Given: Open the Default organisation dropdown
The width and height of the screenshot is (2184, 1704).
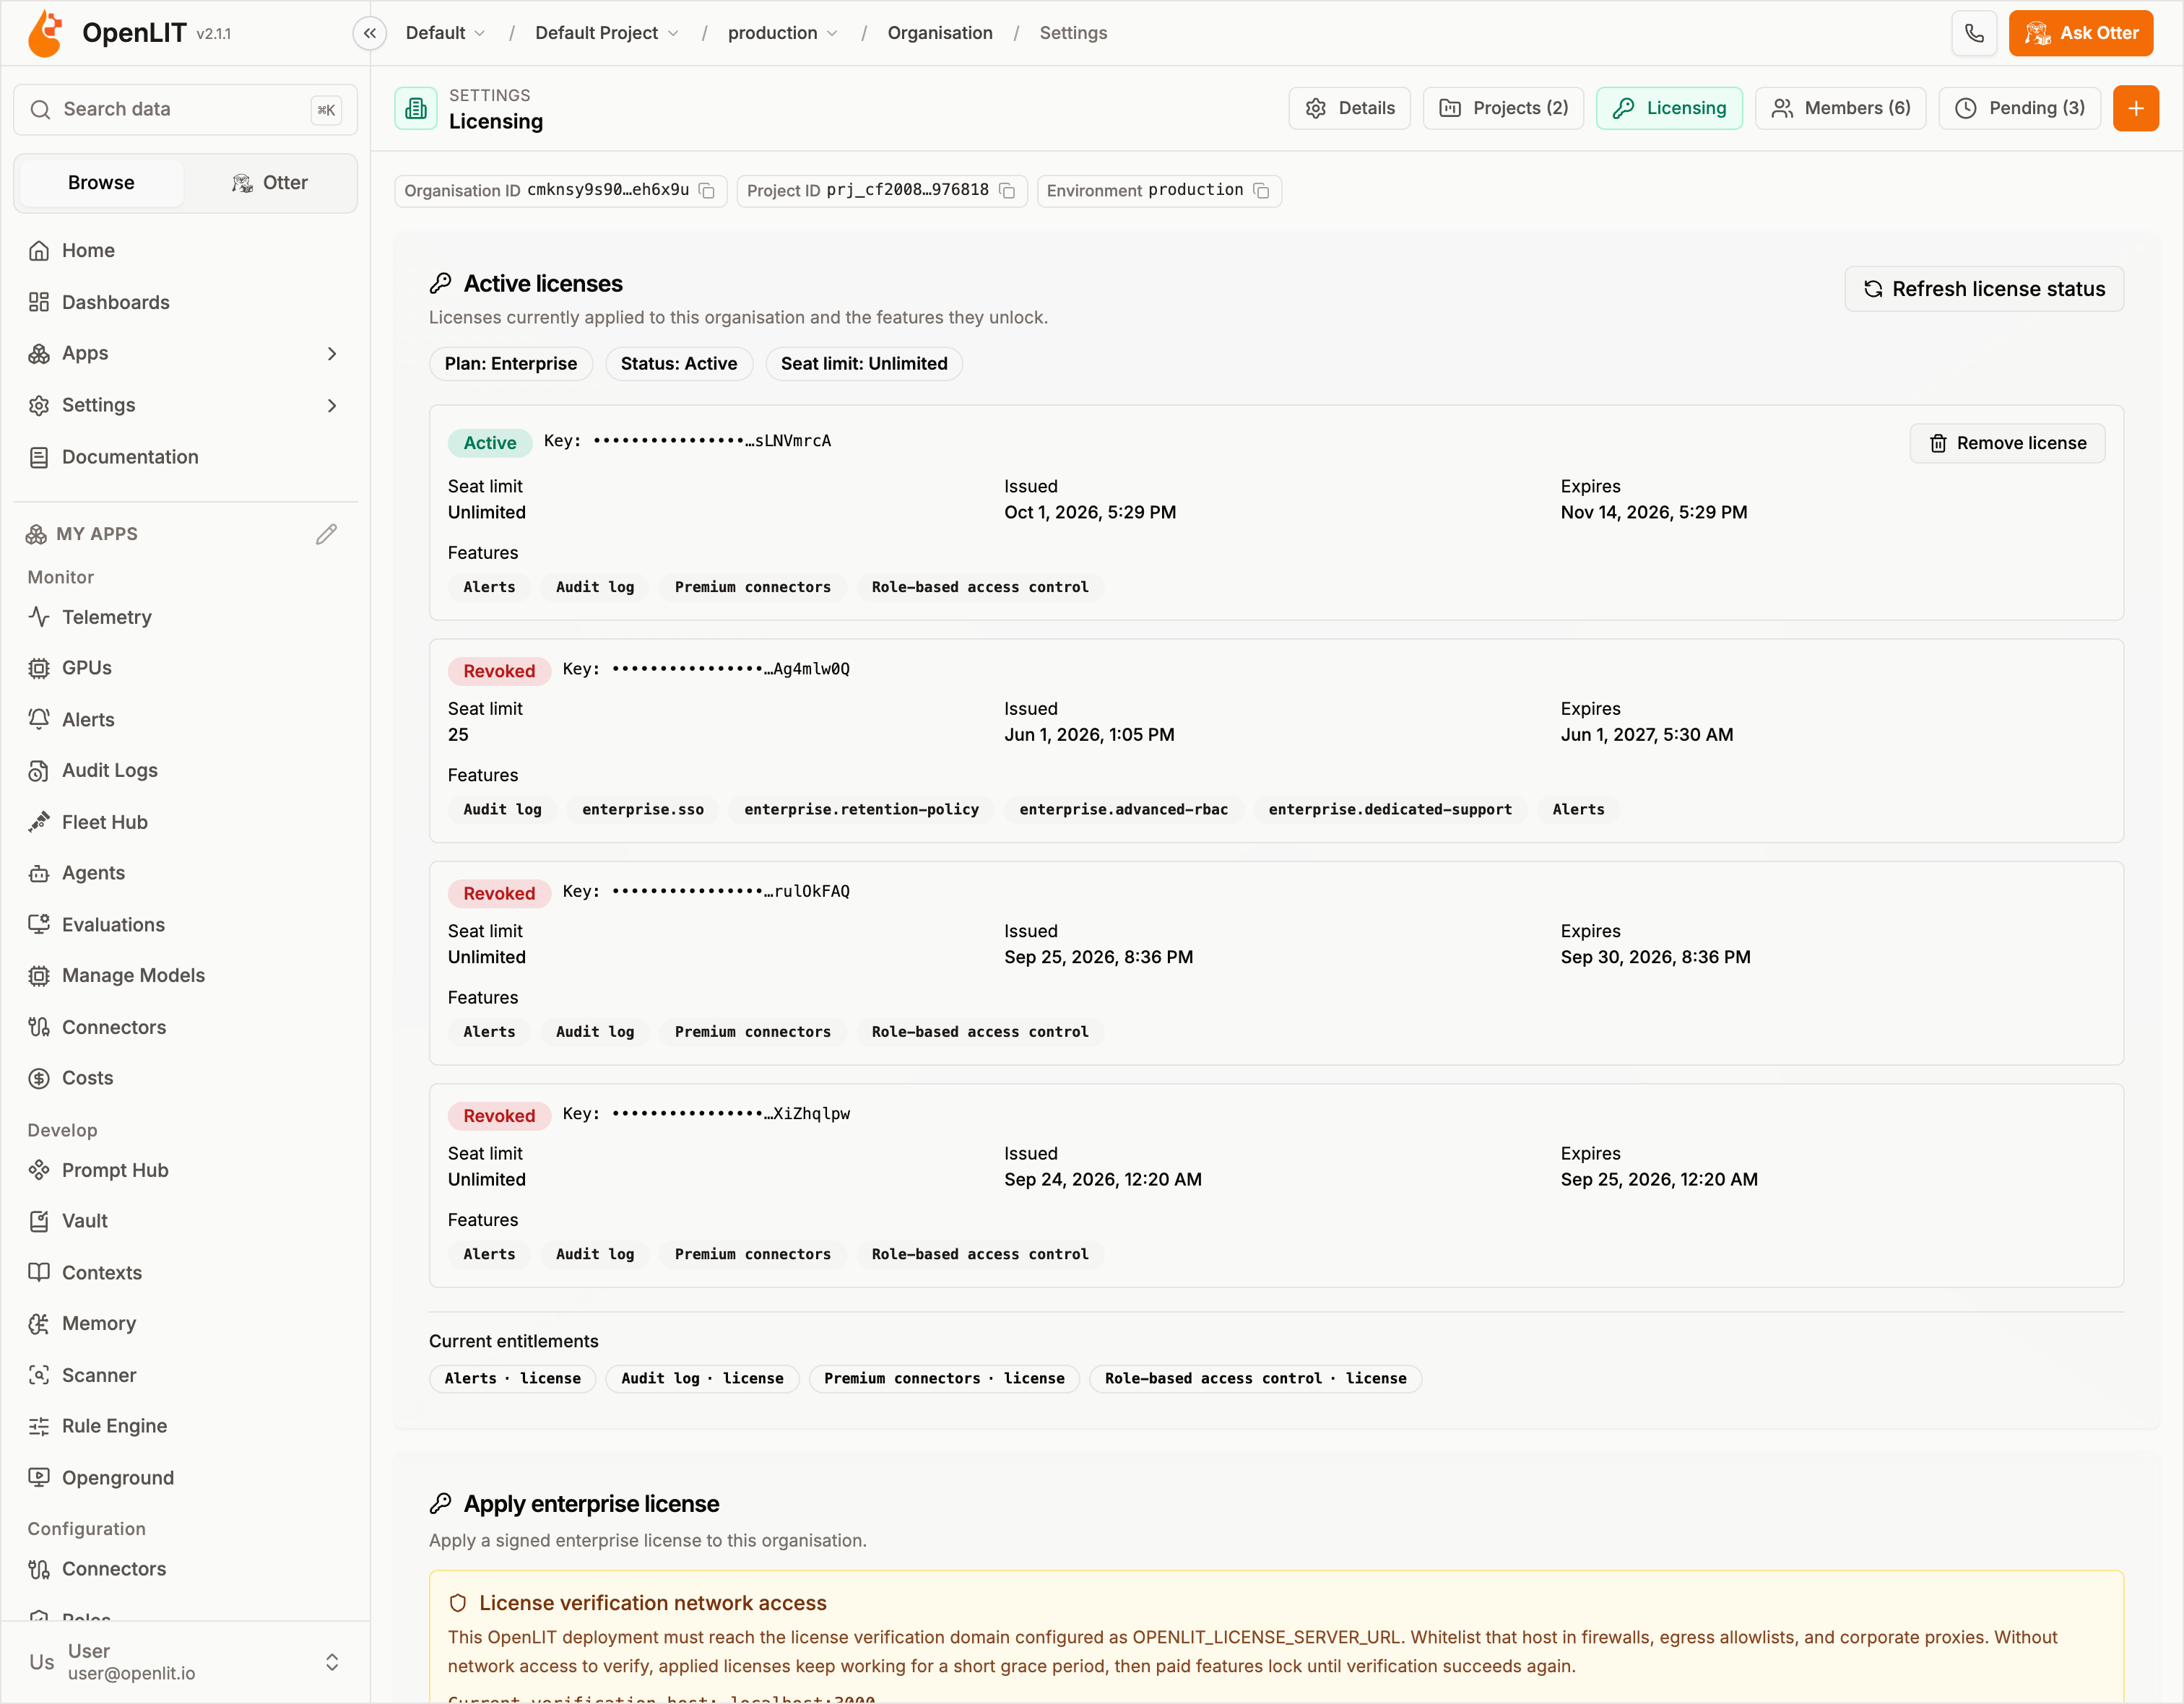Looking at the screenshot, I should click(x=445, y=33).
